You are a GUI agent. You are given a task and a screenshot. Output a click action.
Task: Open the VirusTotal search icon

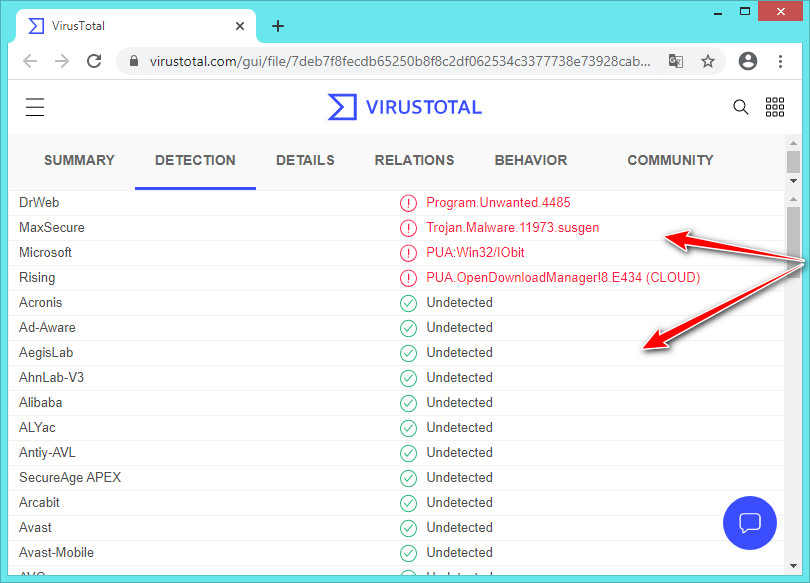740,107
